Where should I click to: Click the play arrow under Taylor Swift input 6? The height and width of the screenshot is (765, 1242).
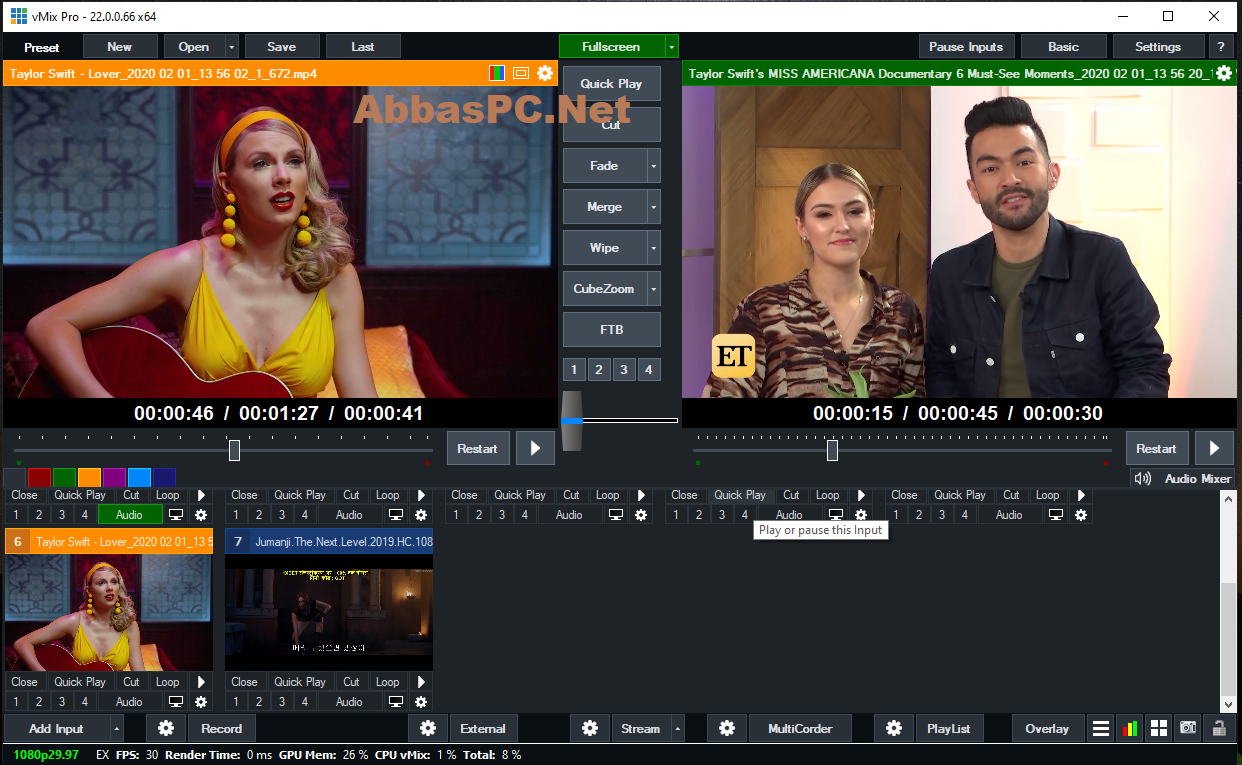click(x=201, y=682)
